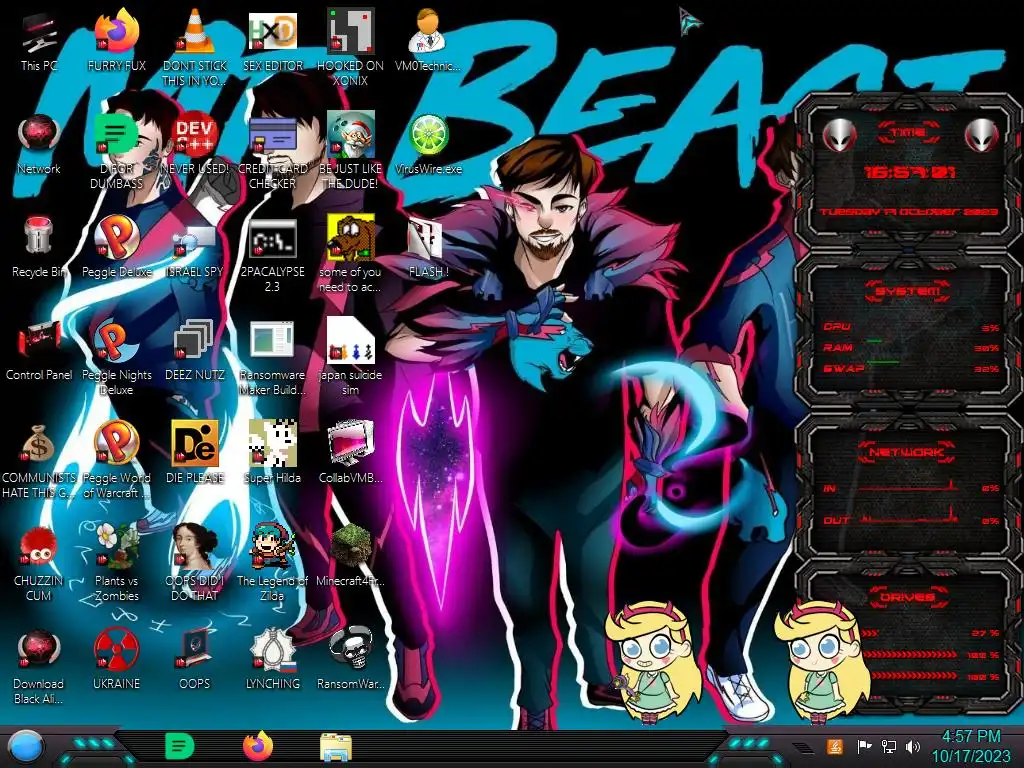Open OOPS DID I DO THAT portrait icon

tap(195, 562)
